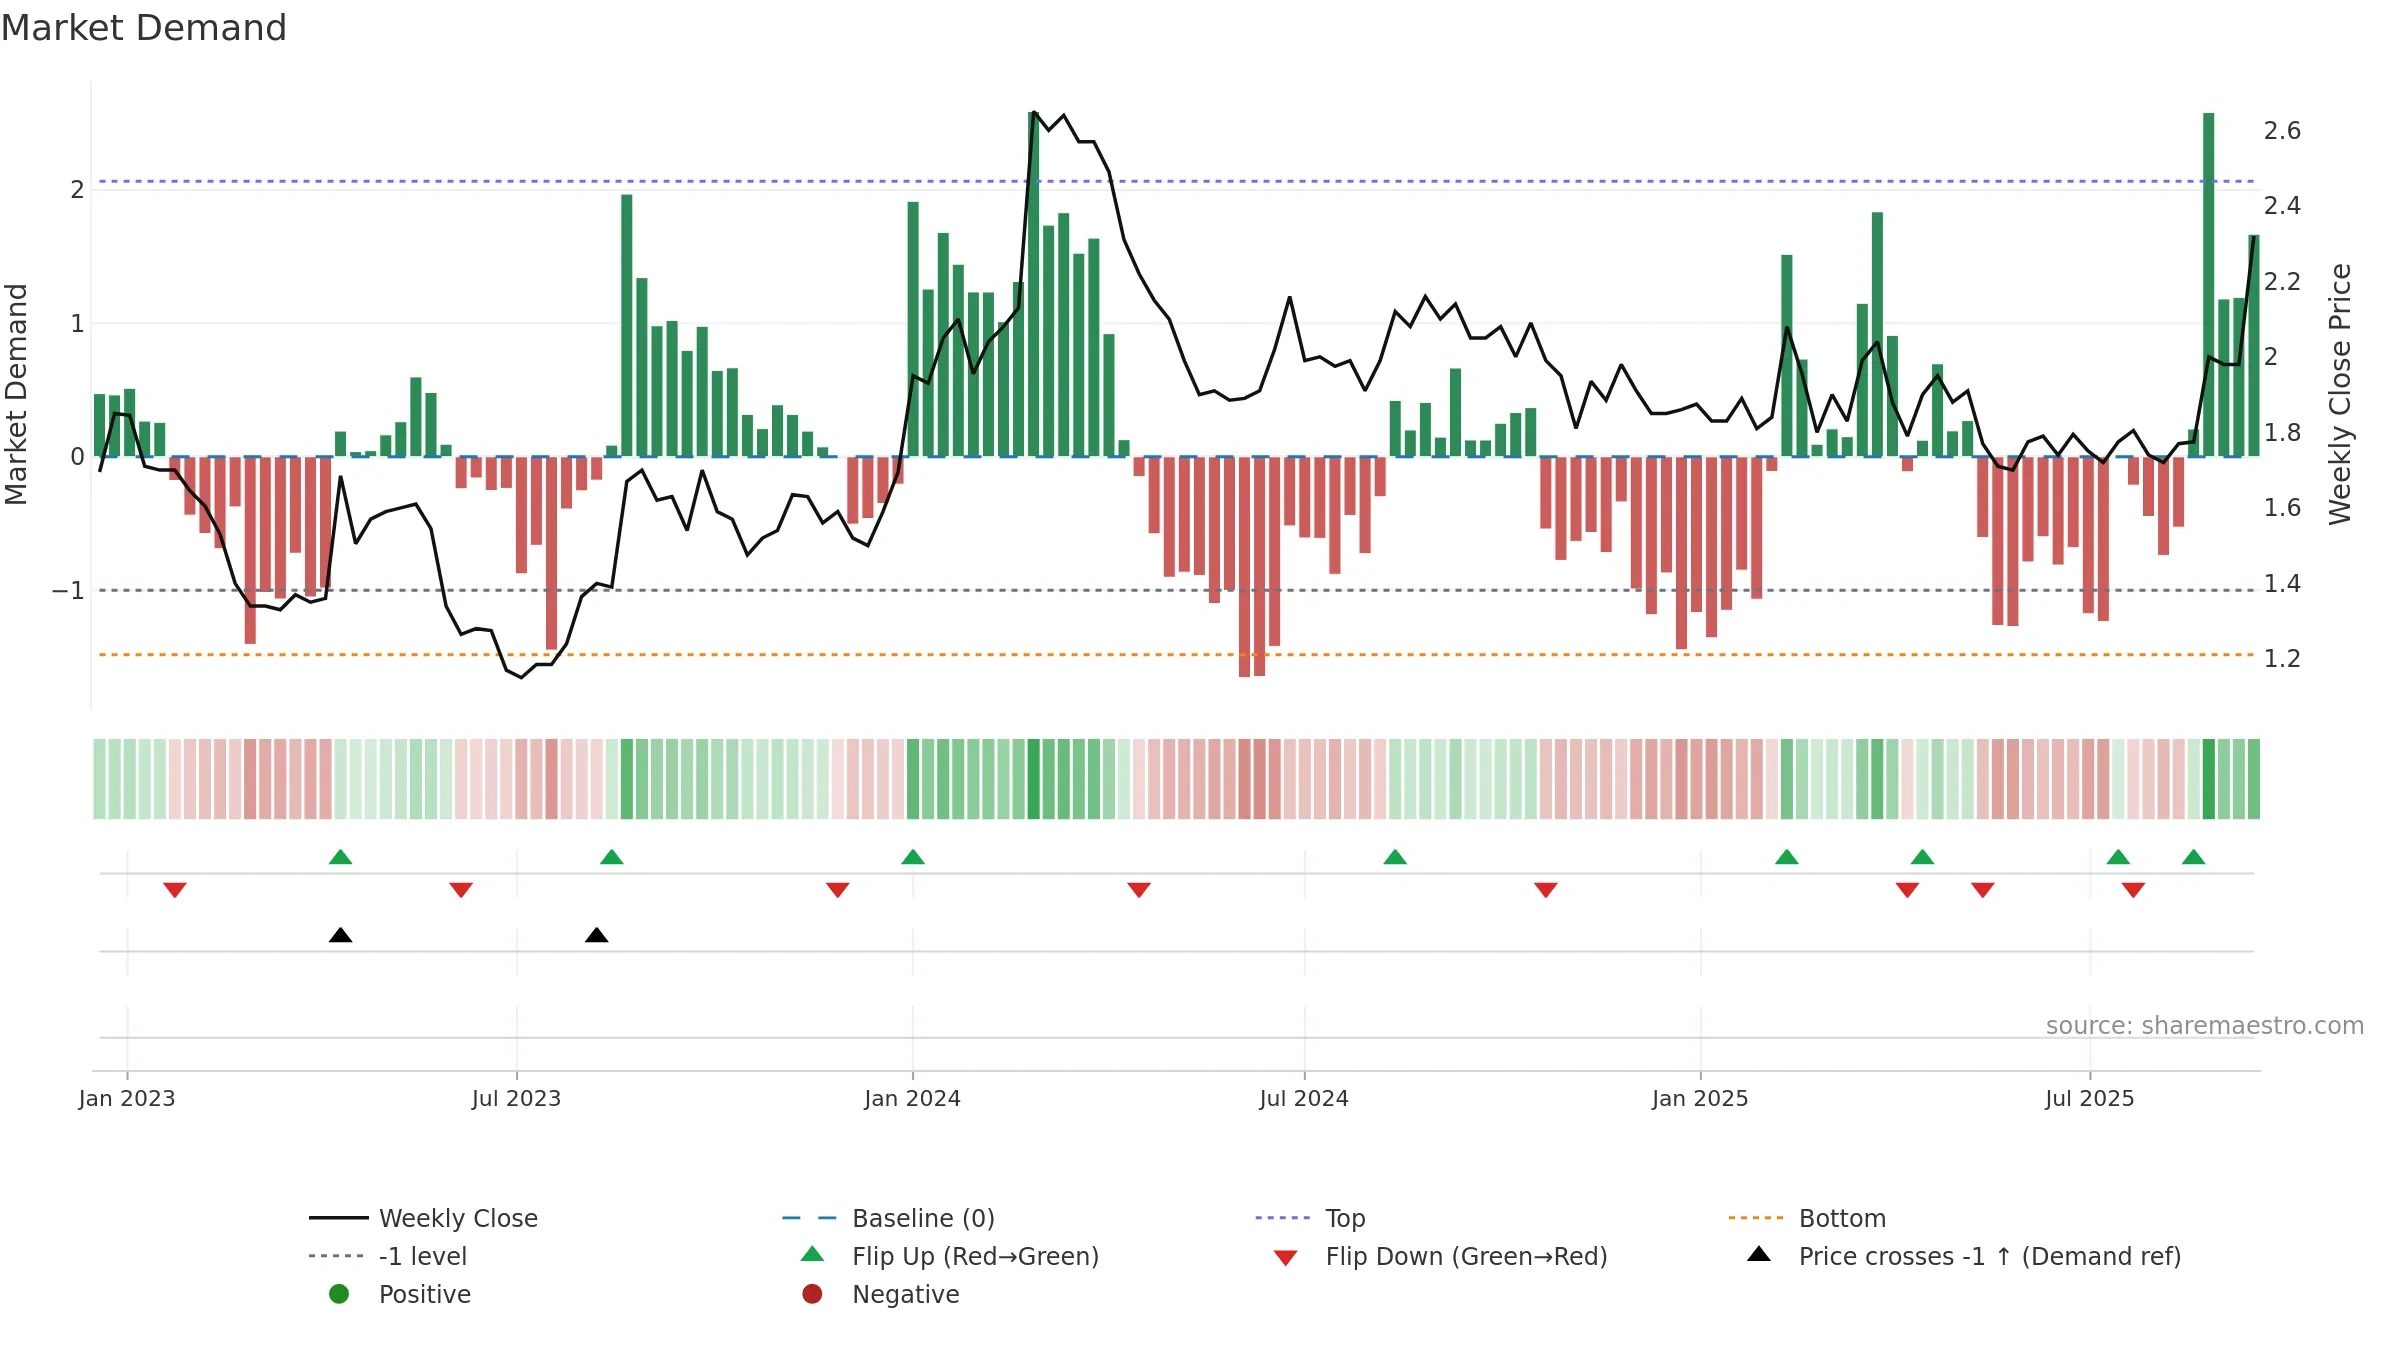This screenshot has height=1350, width=2400.
Task: Click the Weekly Close Price axis title
Action: point(2340,394)
